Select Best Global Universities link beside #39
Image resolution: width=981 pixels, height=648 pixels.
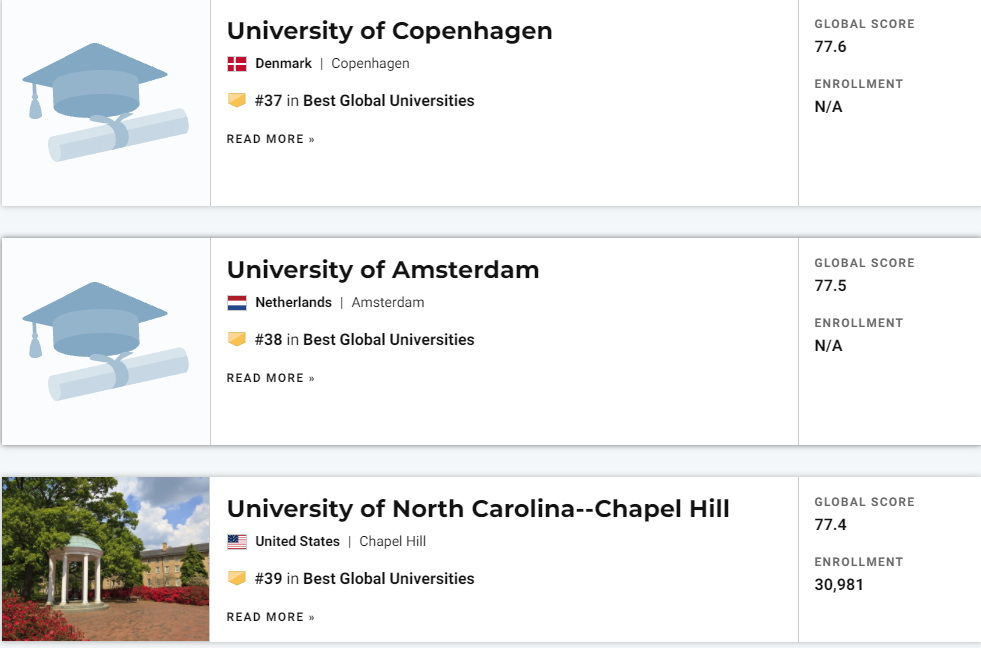click(388, 579)
